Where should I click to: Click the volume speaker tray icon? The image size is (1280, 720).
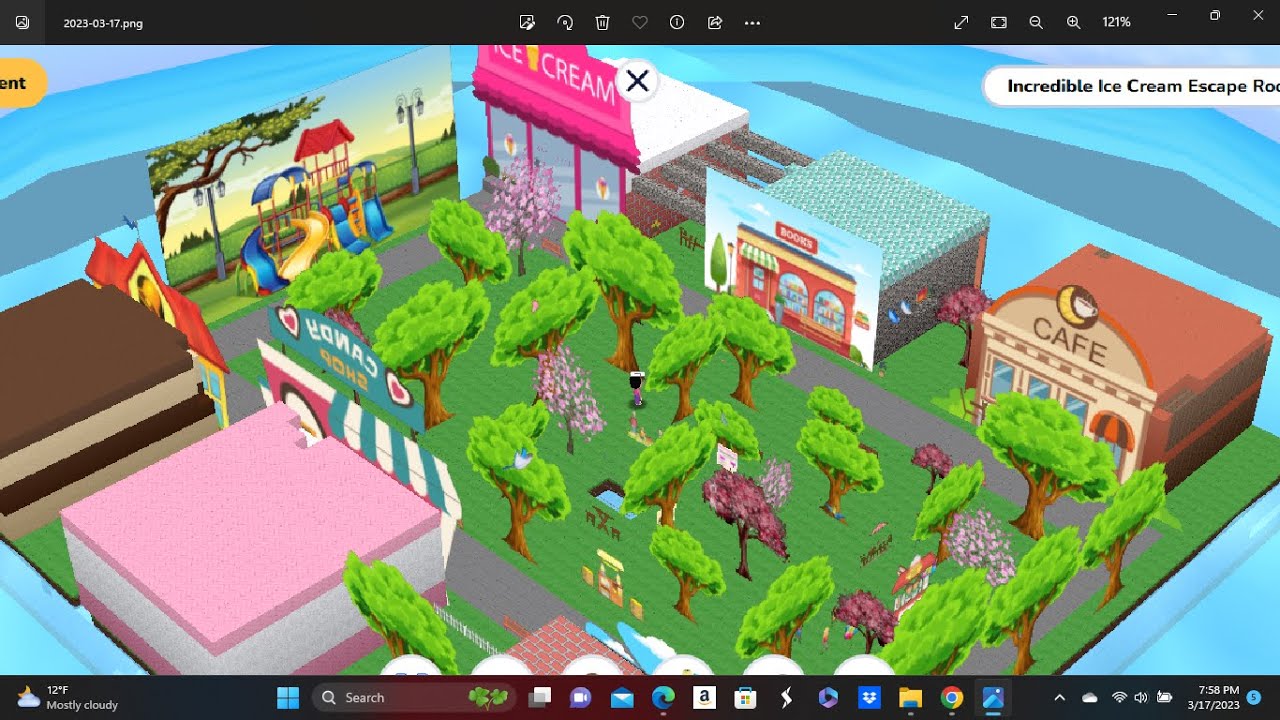1141,697
